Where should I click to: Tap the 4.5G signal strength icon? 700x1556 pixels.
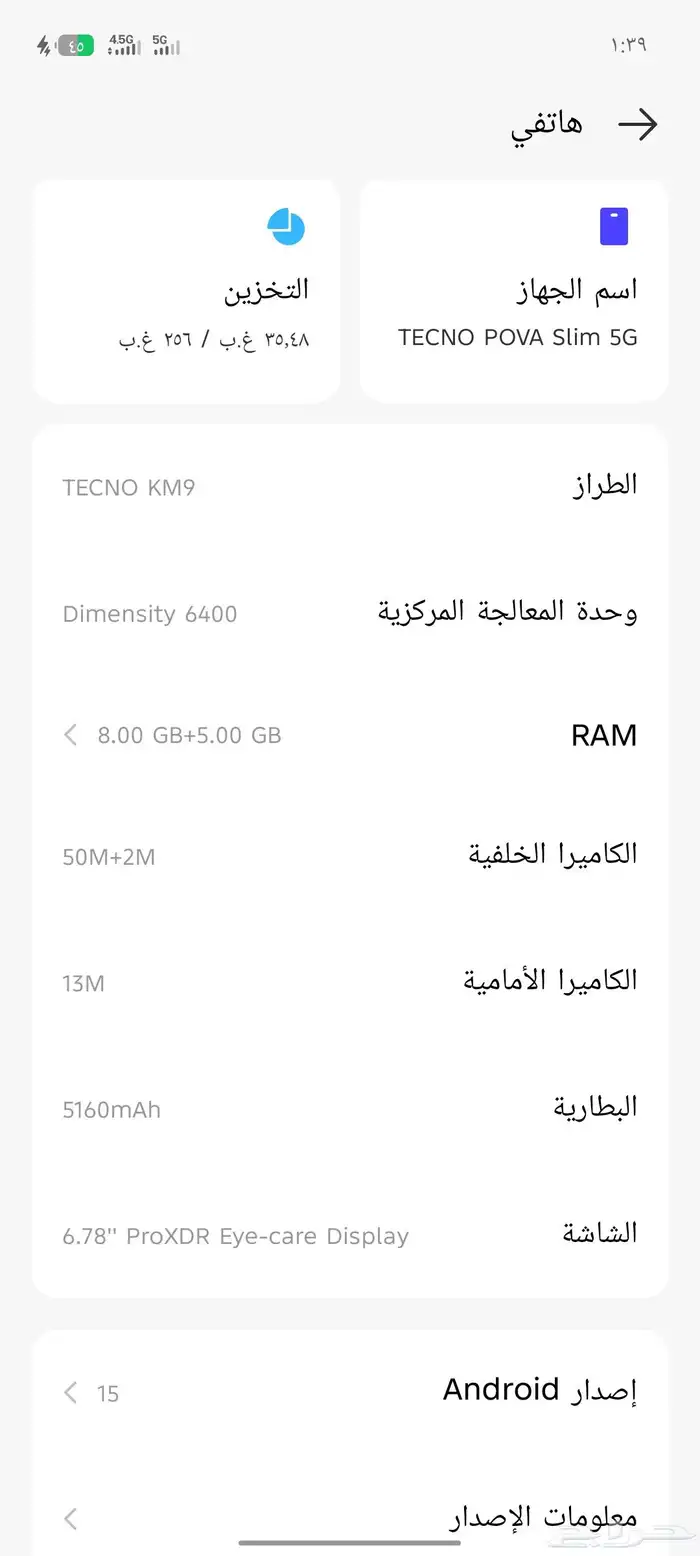click(124, 45)
